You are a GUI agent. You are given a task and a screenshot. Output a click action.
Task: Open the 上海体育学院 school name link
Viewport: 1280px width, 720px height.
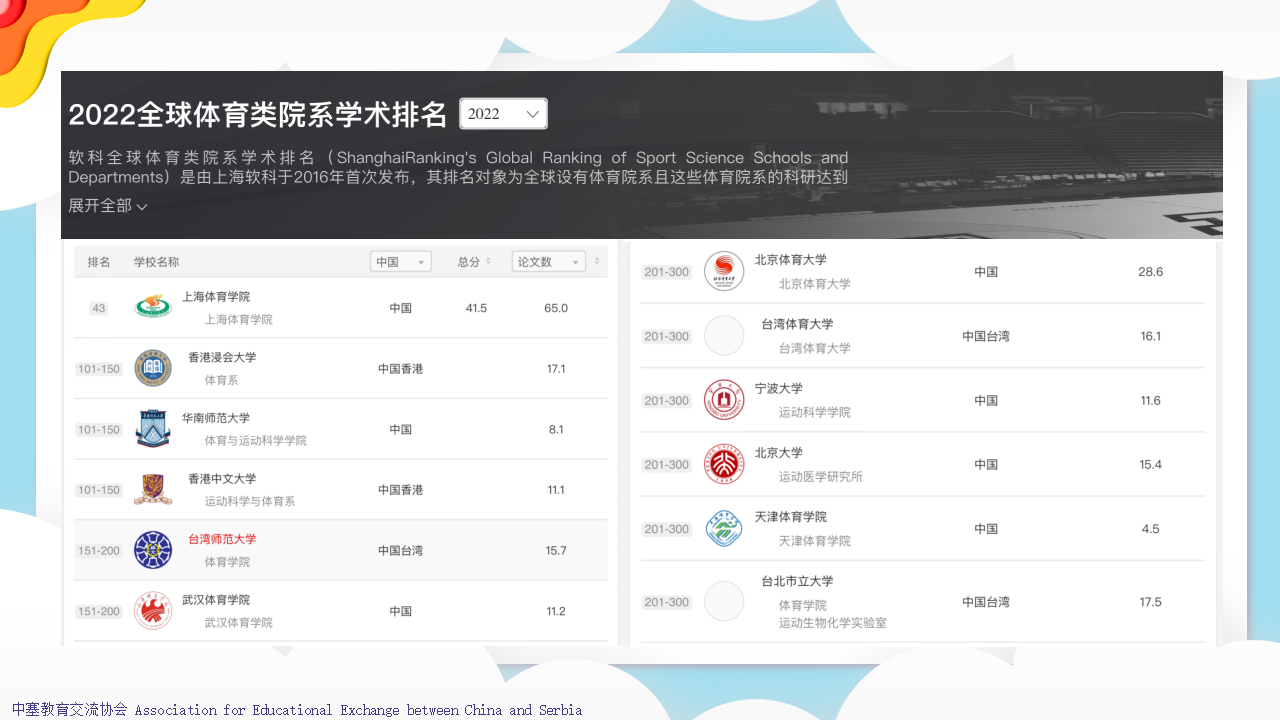(216, 297)
